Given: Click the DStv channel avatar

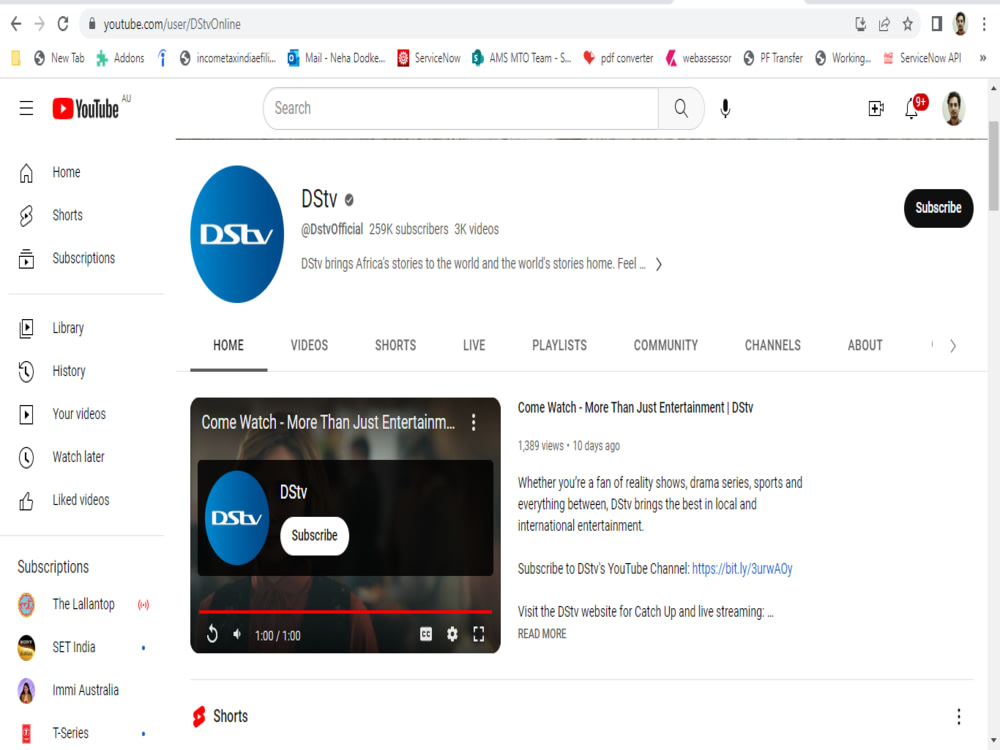Looking at the screenshot, I should 237,234.
